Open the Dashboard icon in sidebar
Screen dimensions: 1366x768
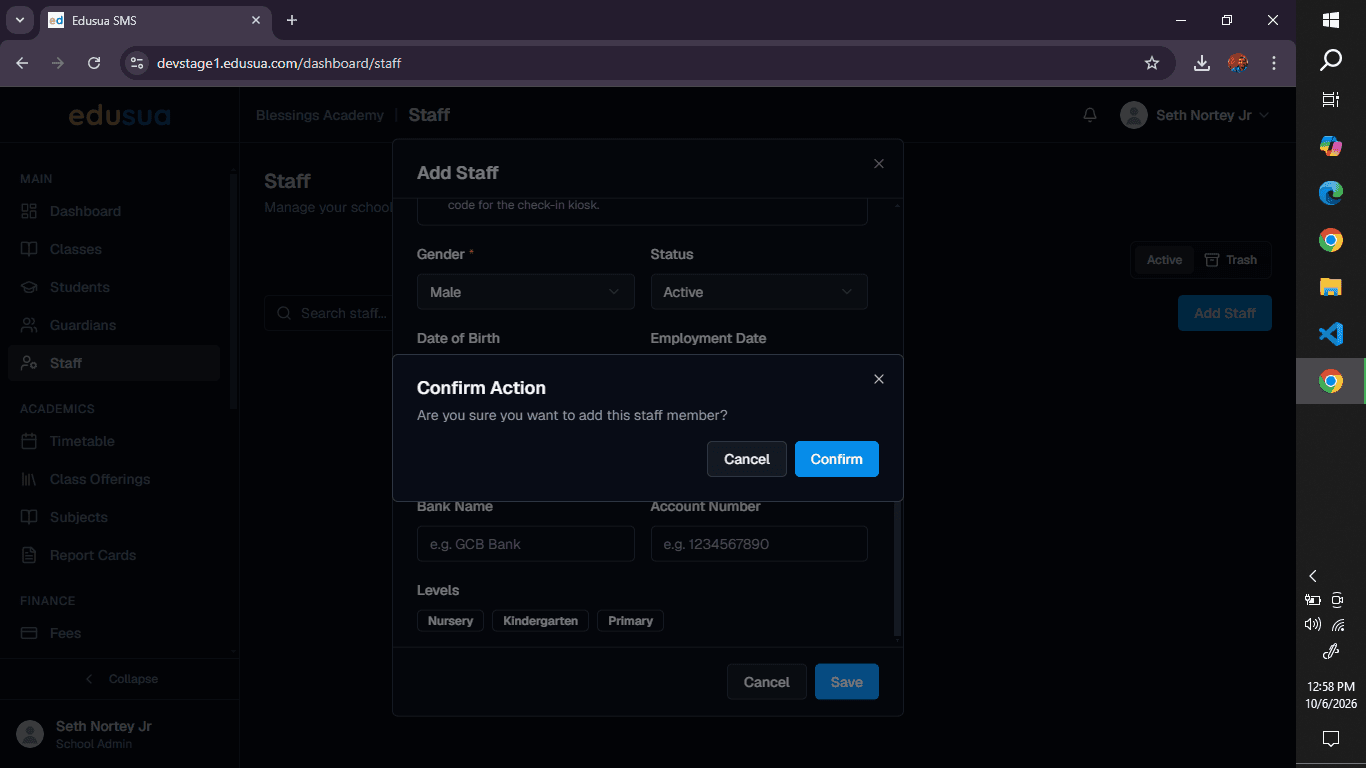(29, 211)
